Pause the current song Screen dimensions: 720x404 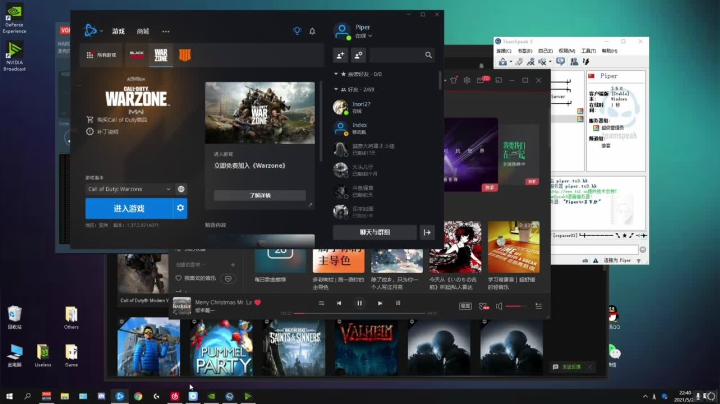click(x=360, y=303)
